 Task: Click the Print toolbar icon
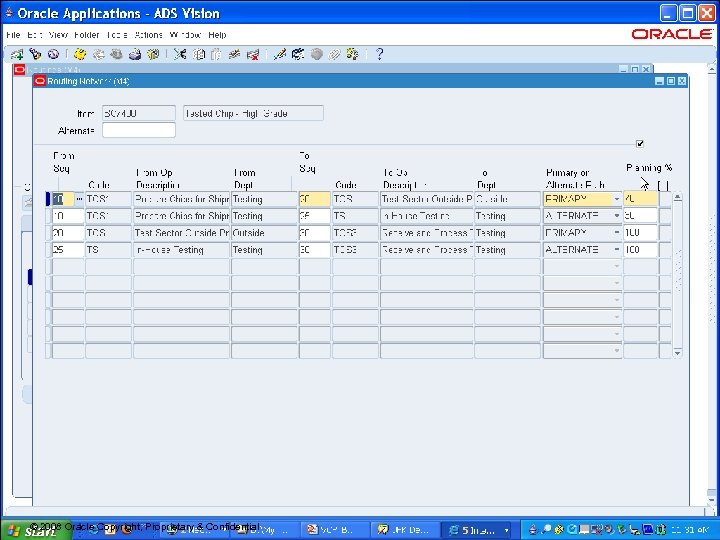pyautogui.click(x=135, y=55)
